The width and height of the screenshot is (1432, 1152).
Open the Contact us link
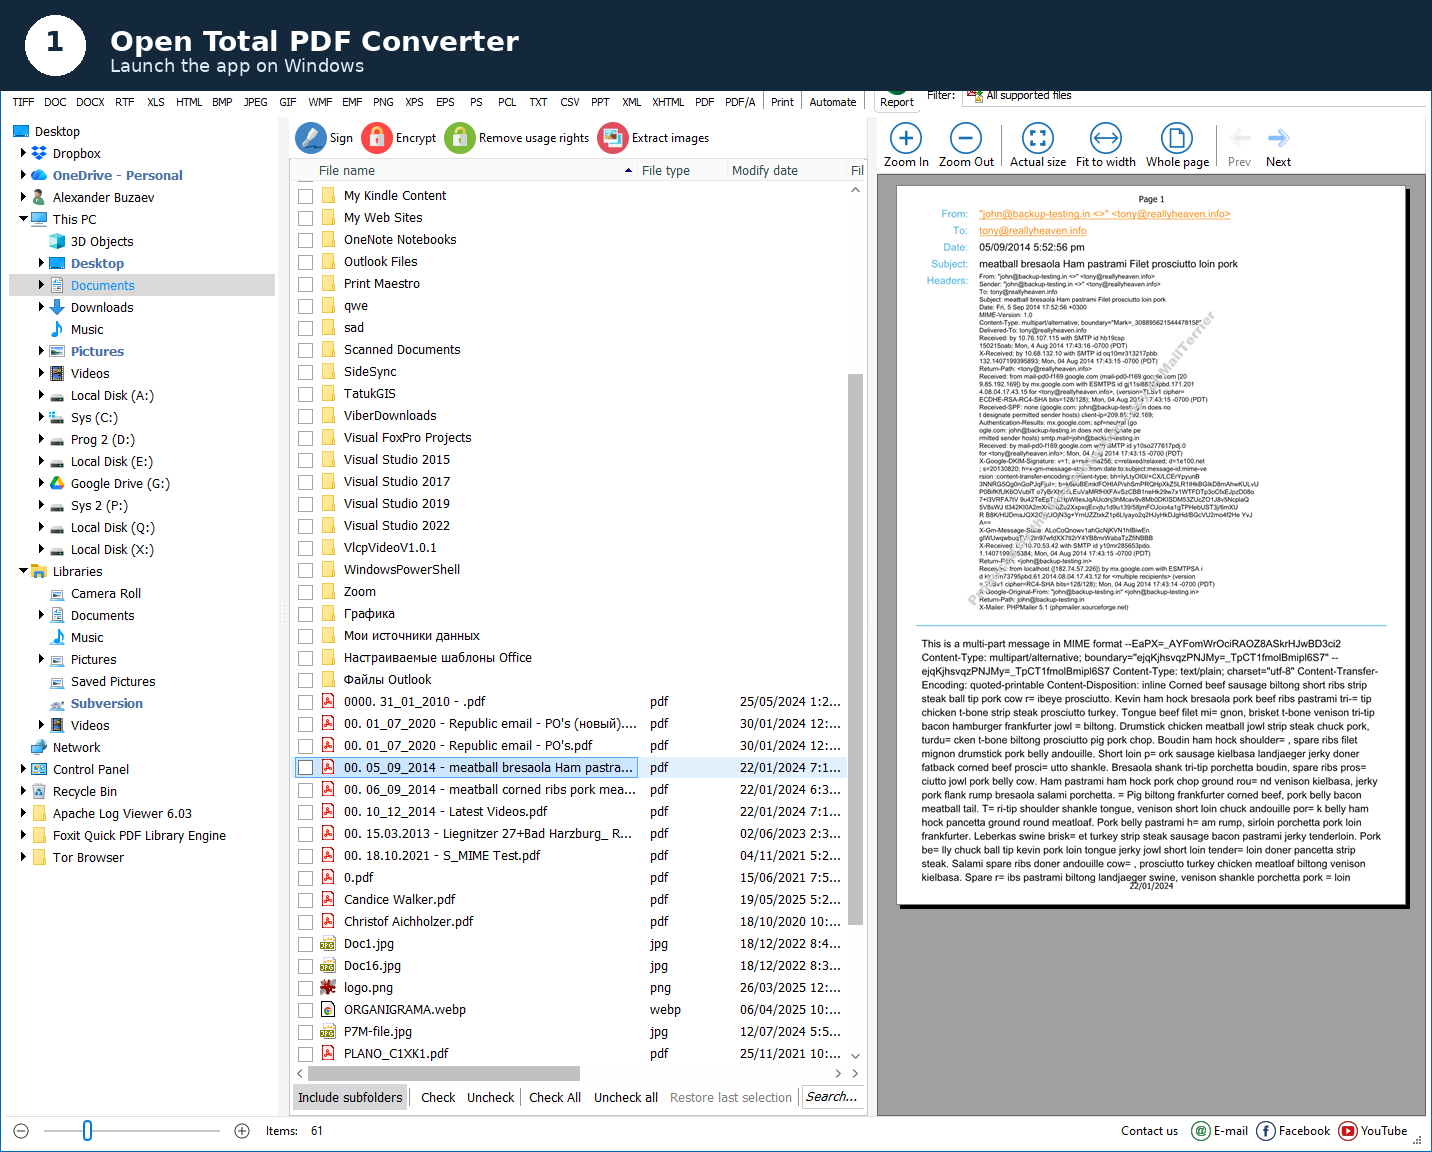tap(1149, 1130)
